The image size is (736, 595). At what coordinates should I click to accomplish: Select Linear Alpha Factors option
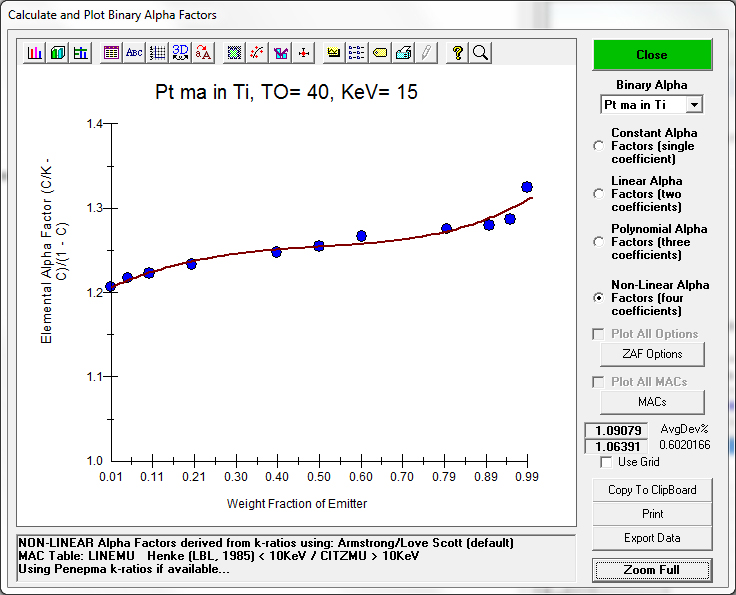click(598, 194)
